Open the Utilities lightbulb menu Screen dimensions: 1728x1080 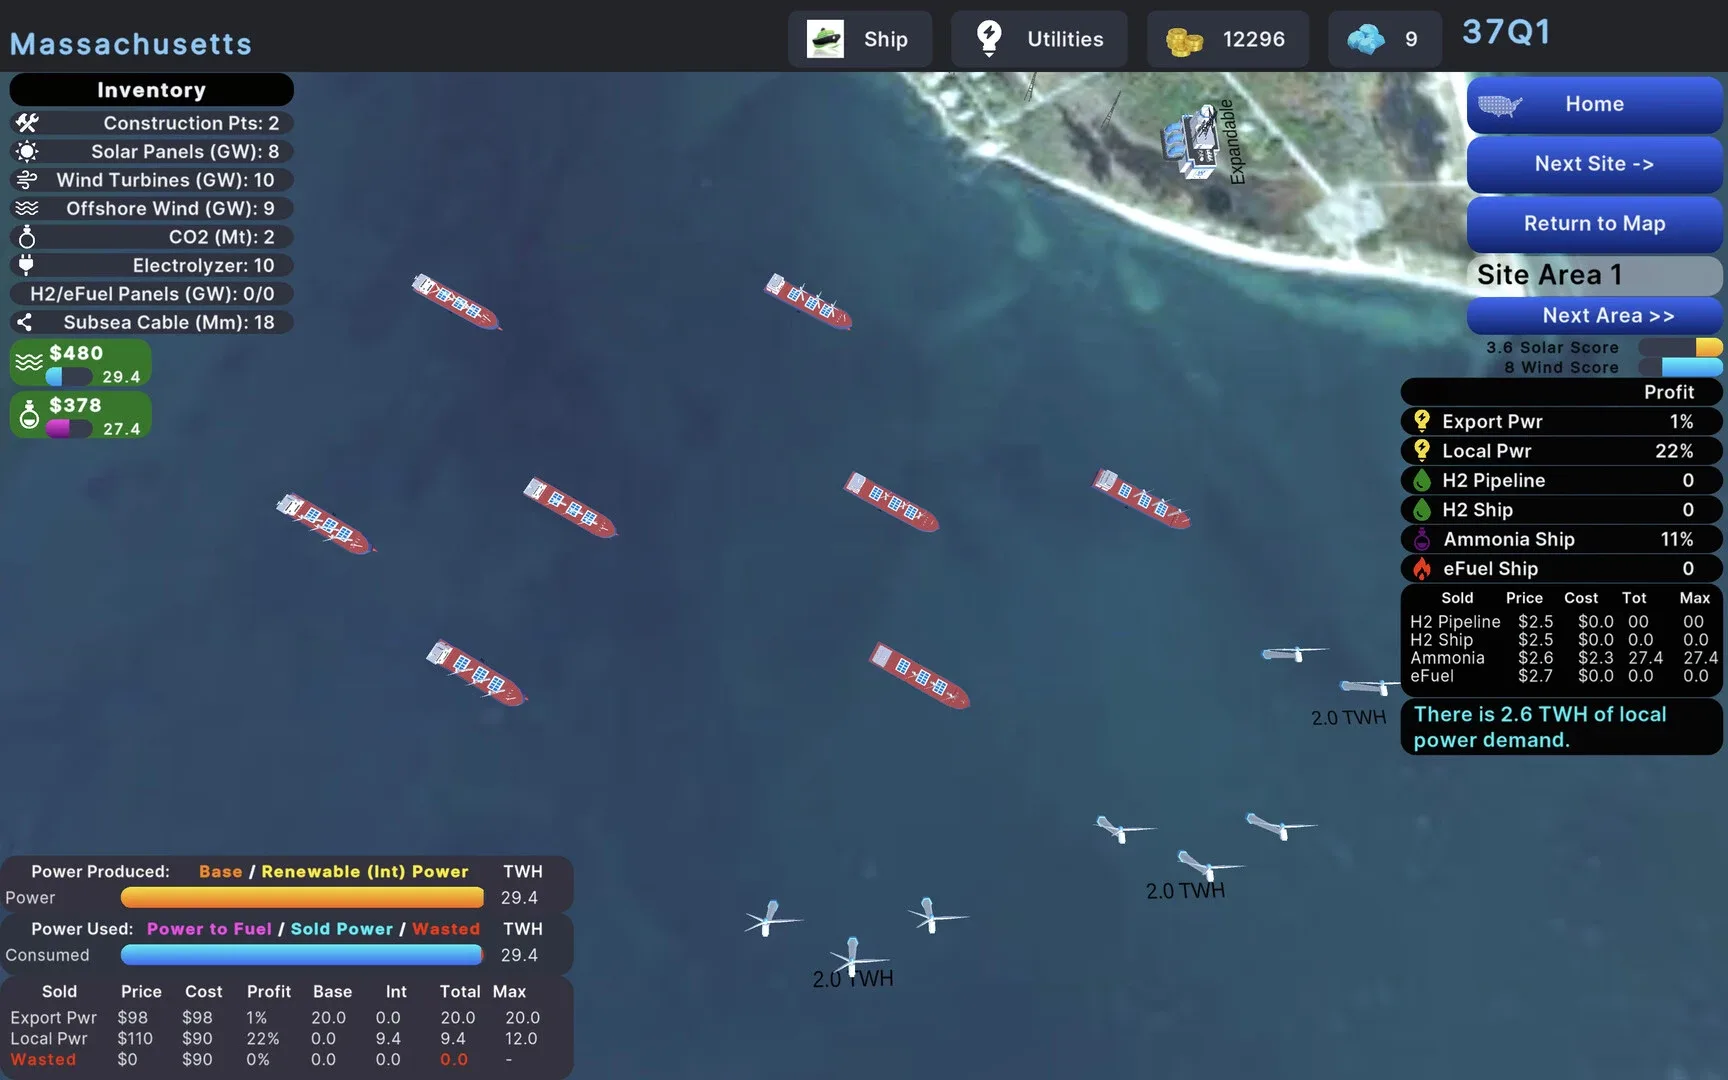(989, 39)
